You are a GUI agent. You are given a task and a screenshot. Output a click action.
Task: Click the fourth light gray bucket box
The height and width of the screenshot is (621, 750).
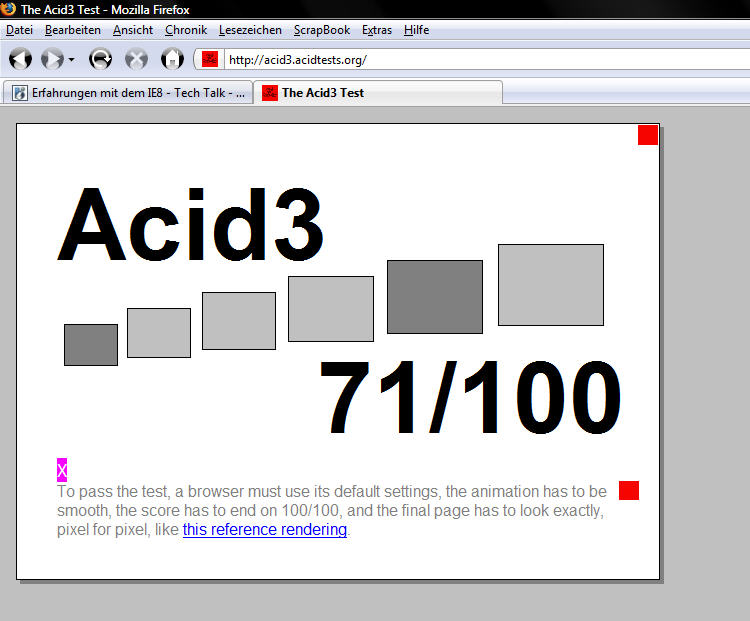tap(331, 309)
